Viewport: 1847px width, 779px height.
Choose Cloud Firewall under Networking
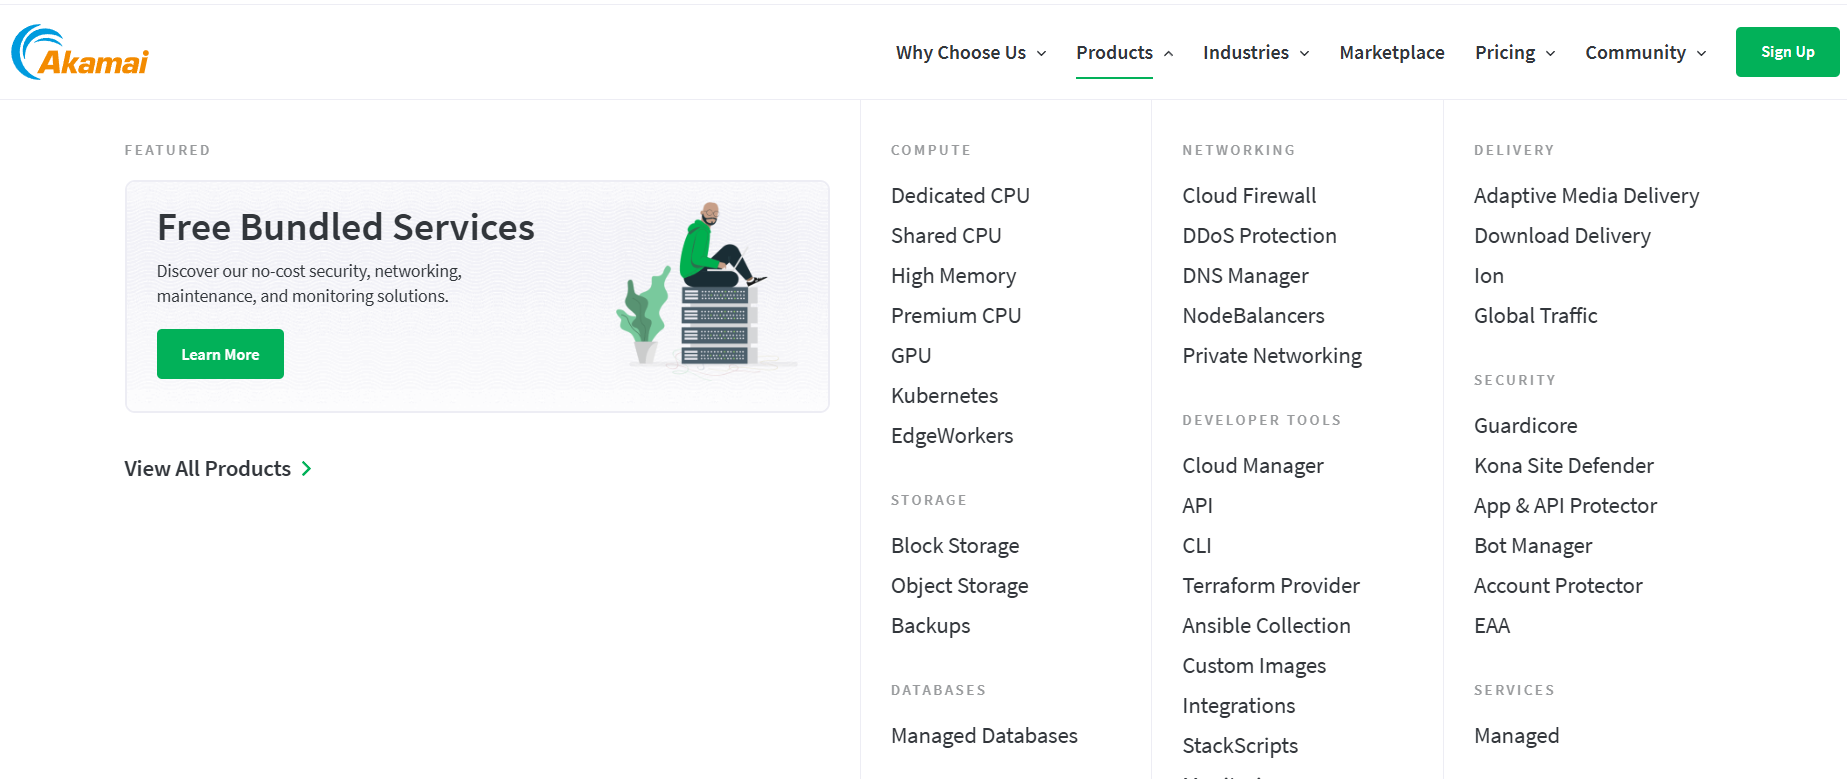coord(1249,196)
